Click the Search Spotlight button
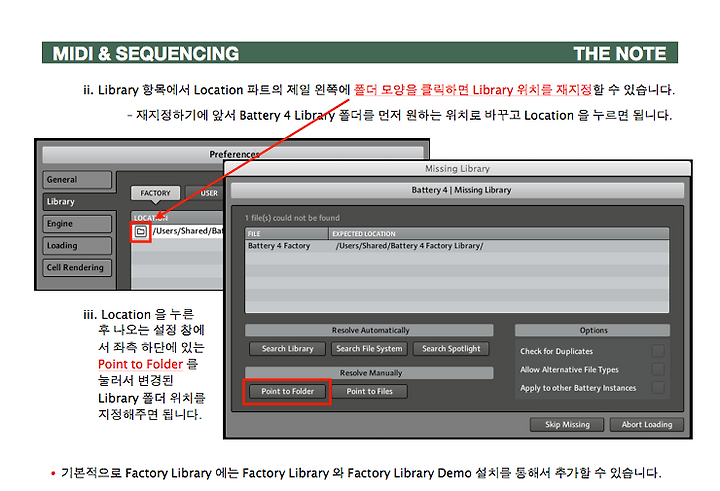The image size is (720, 491). click(x=451, y=349)
